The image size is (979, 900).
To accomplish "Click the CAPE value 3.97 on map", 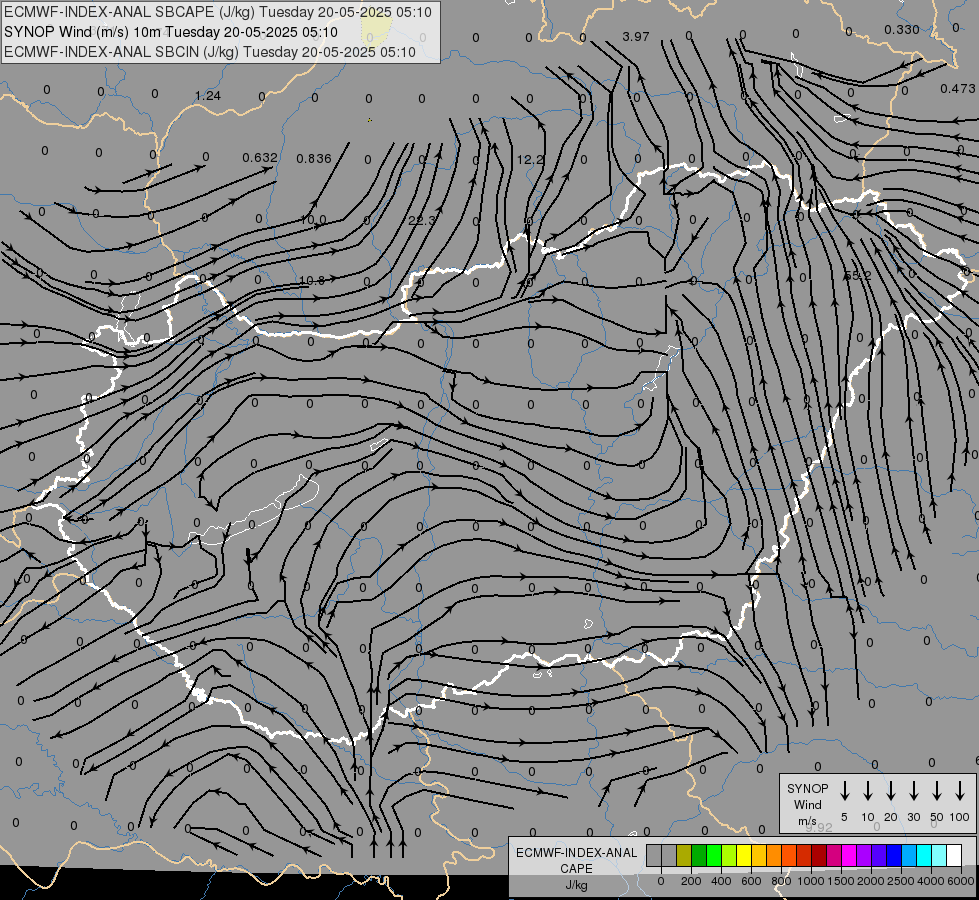I will (x=636, y=37).
